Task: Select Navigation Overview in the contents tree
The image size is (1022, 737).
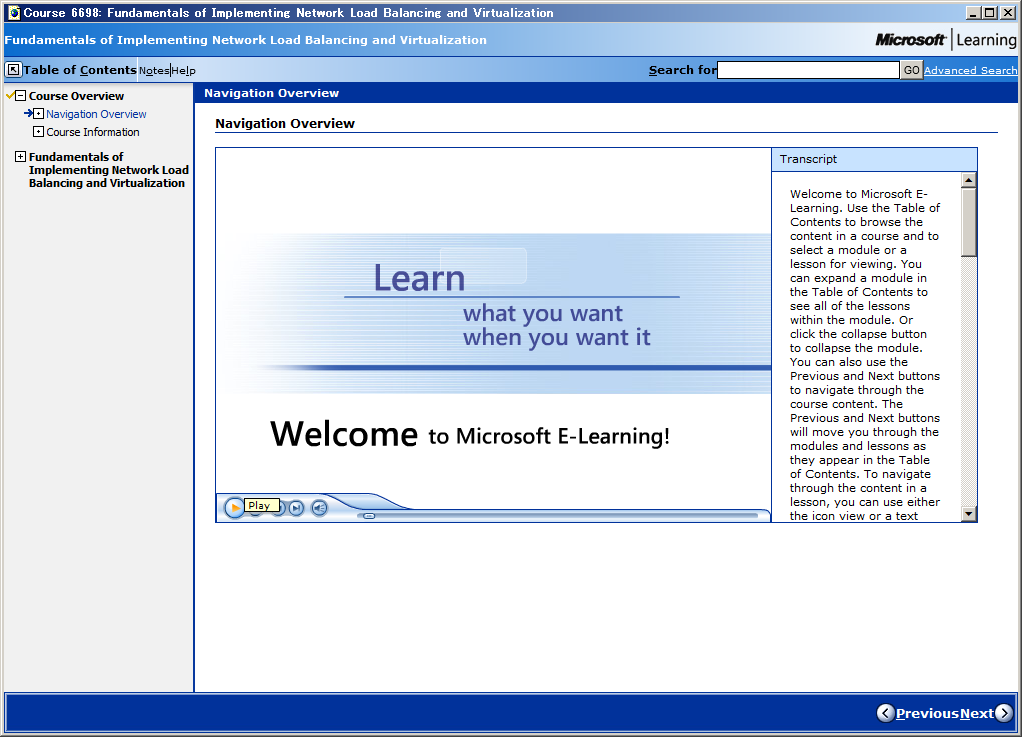Action: click(x=96, y=114)
